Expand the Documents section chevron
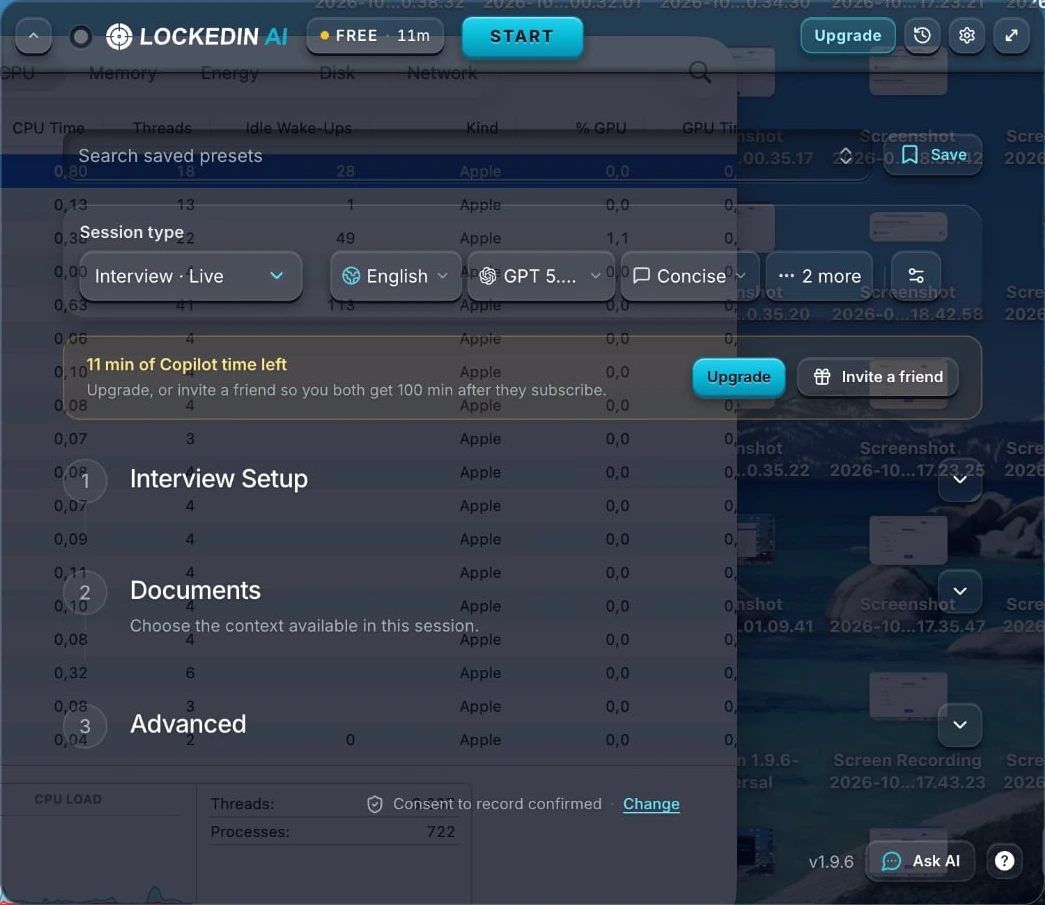This screenshot has height=905, width=1045. click(x=960, y=591)
